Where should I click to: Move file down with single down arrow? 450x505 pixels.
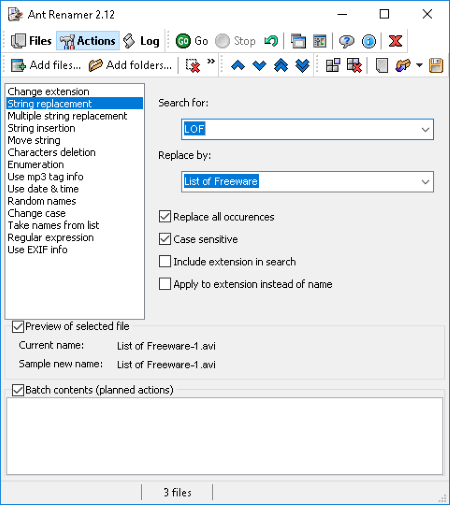(259, 65)
